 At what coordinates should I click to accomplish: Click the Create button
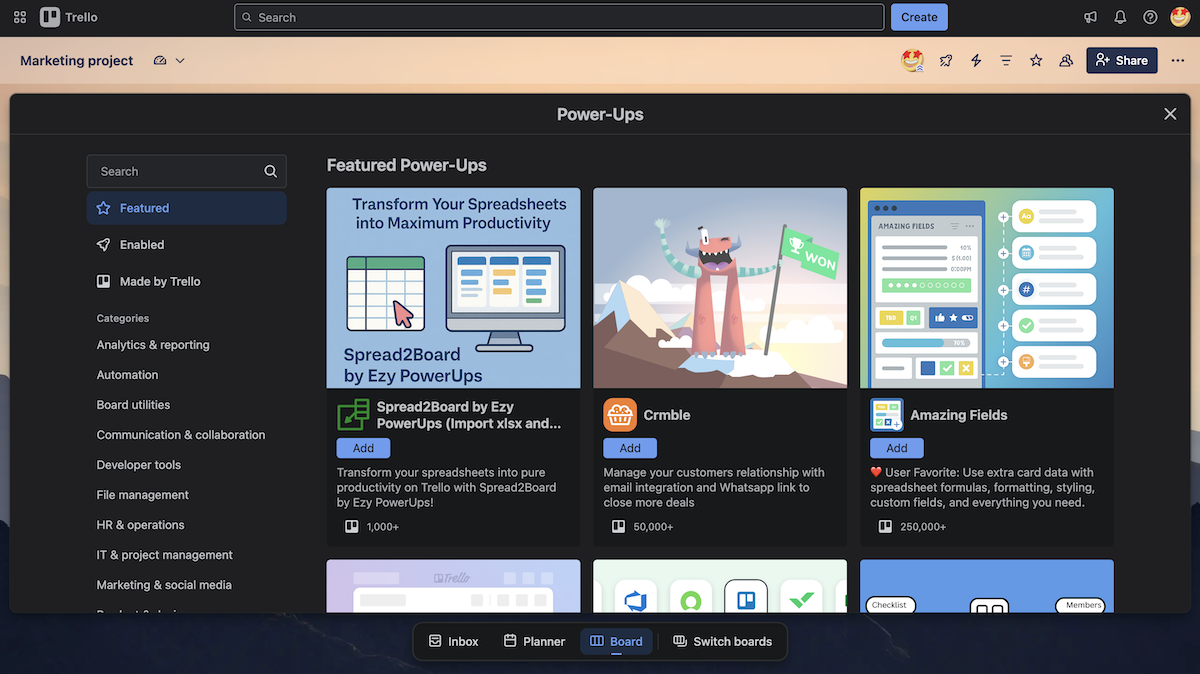[x=918, y=17]
